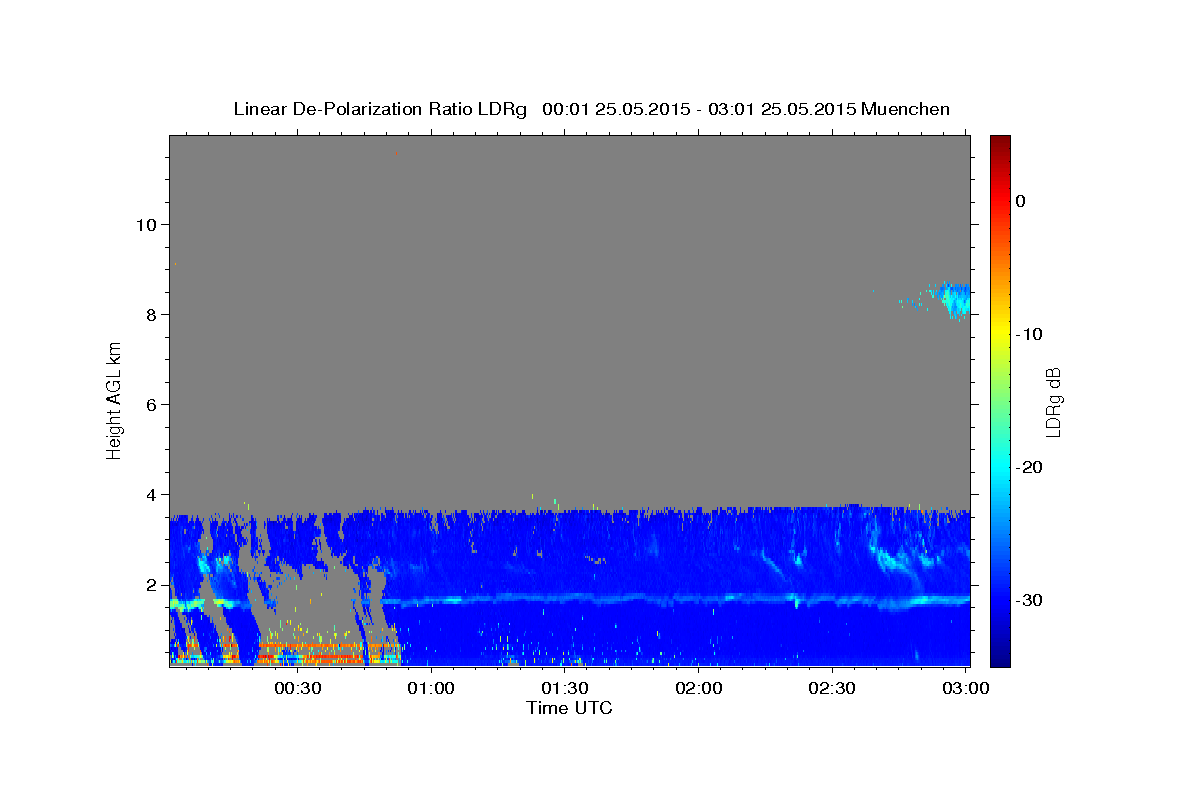Image resolution: width=1200 pixels, height=800 pixels.
Task: Click the dark blue bottom of colorbar
Action: tap(1000, 655)
